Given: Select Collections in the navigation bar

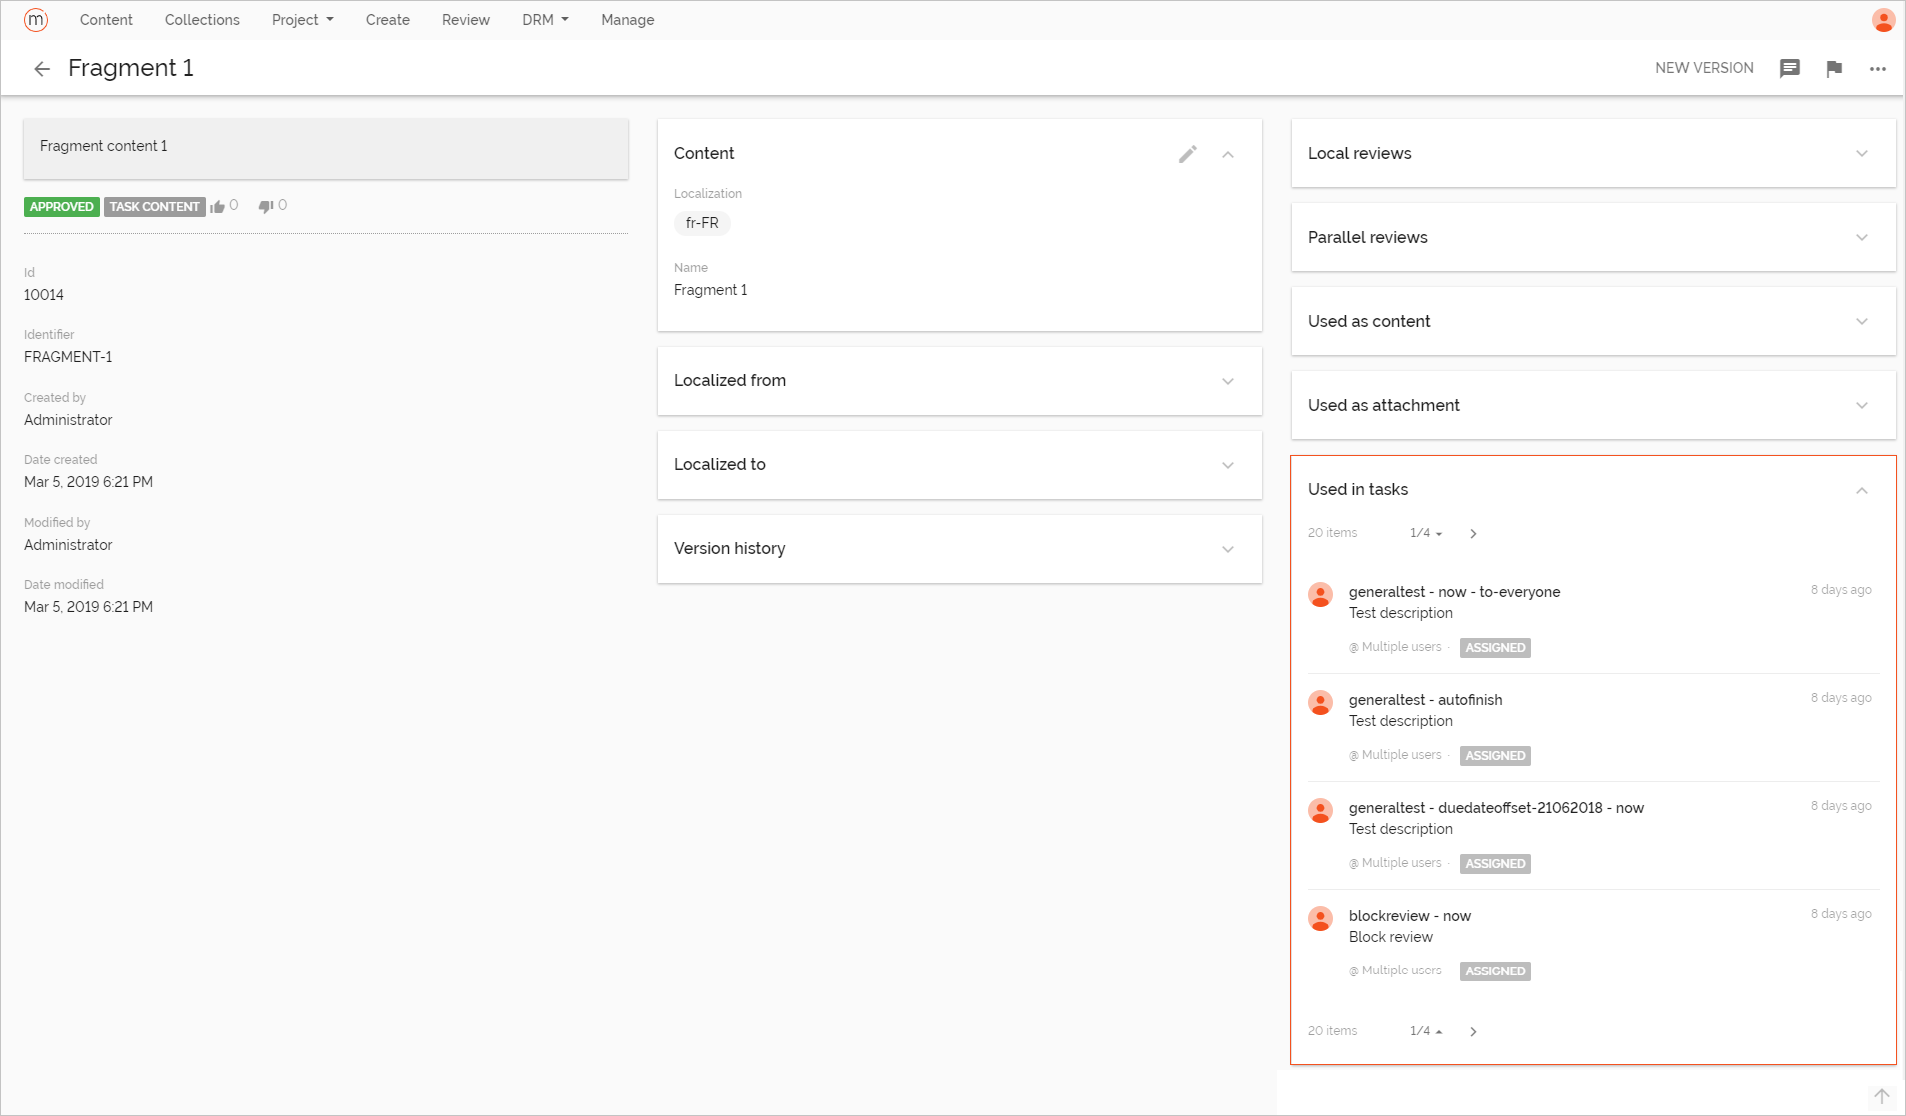Looking at the screenshot, I should (x=202, y=19).
